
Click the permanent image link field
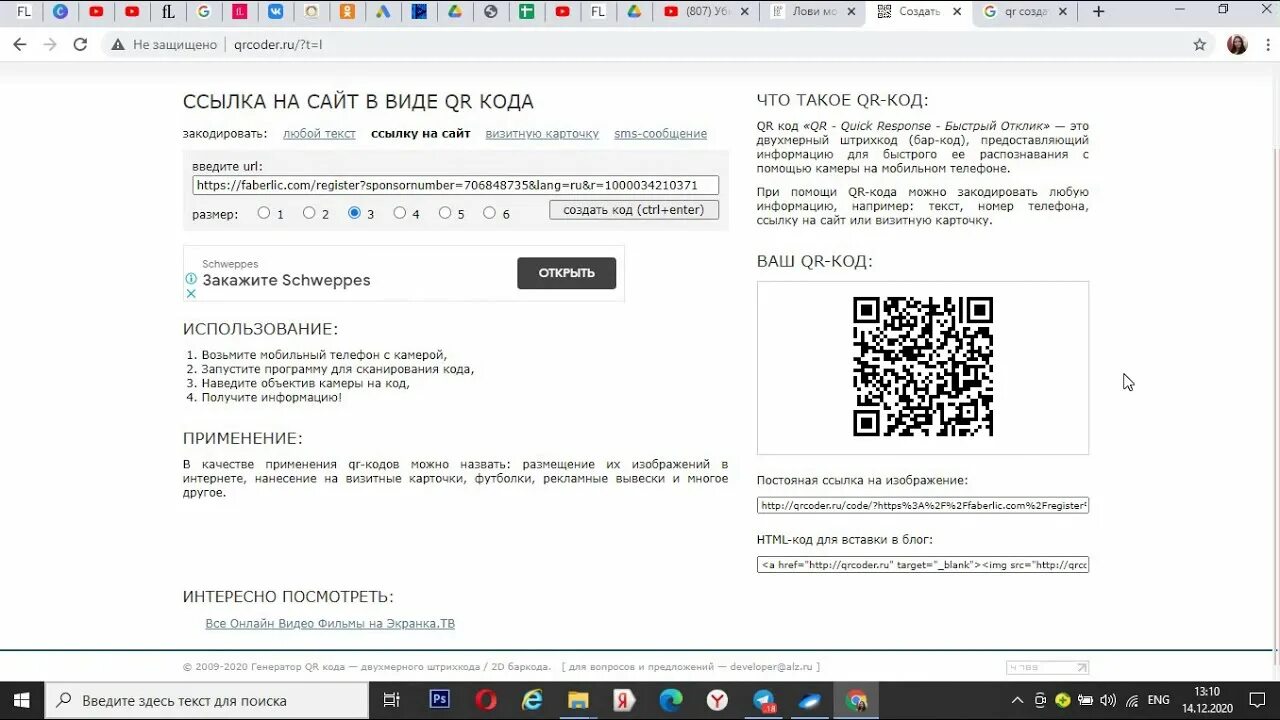point(923,505)
